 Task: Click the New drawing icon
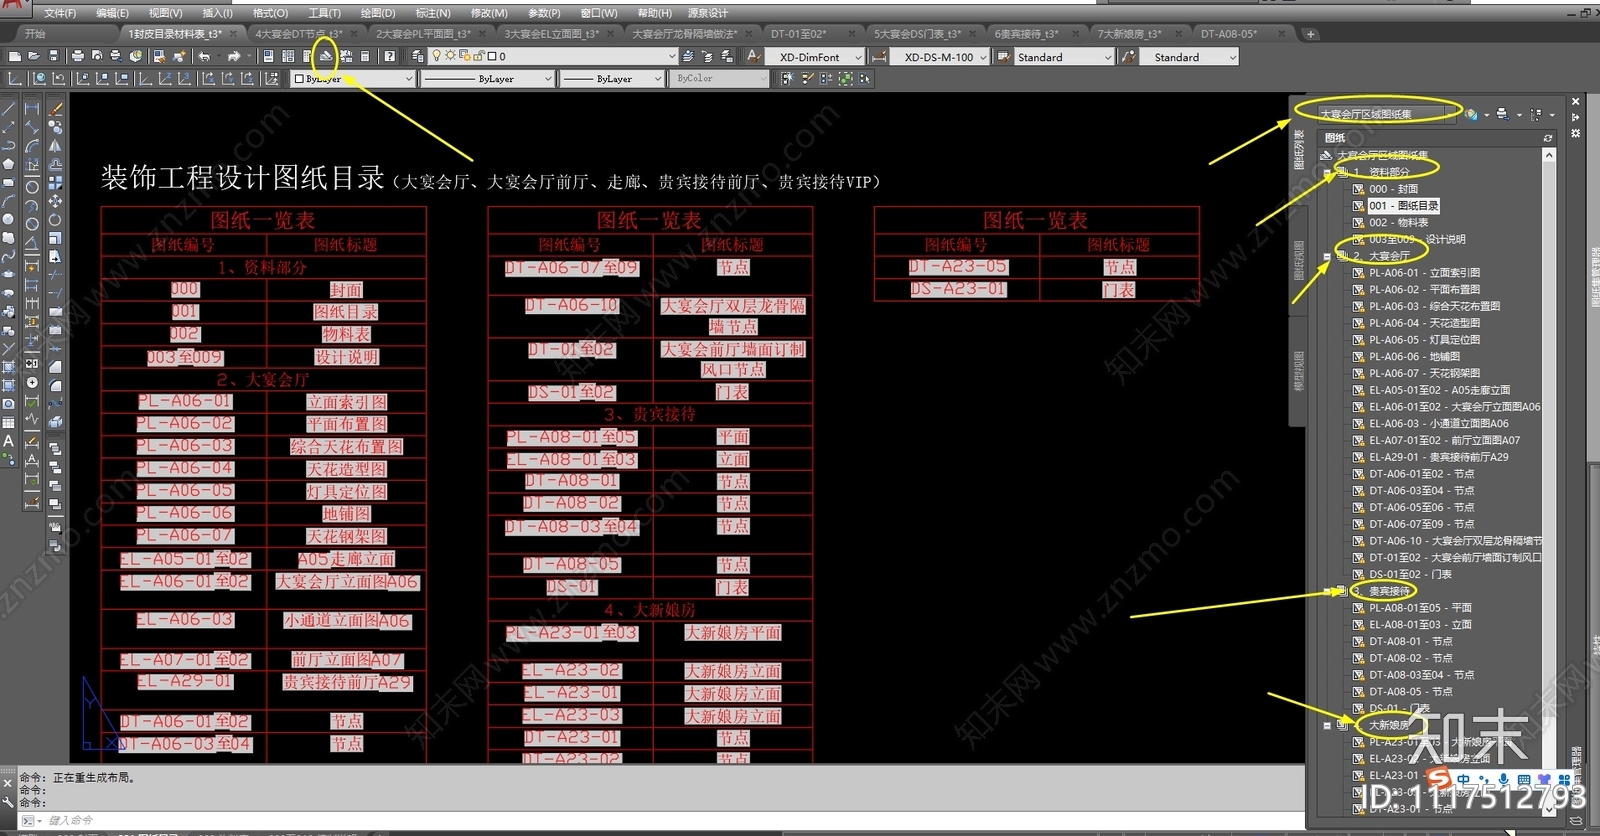coord(15,57)
